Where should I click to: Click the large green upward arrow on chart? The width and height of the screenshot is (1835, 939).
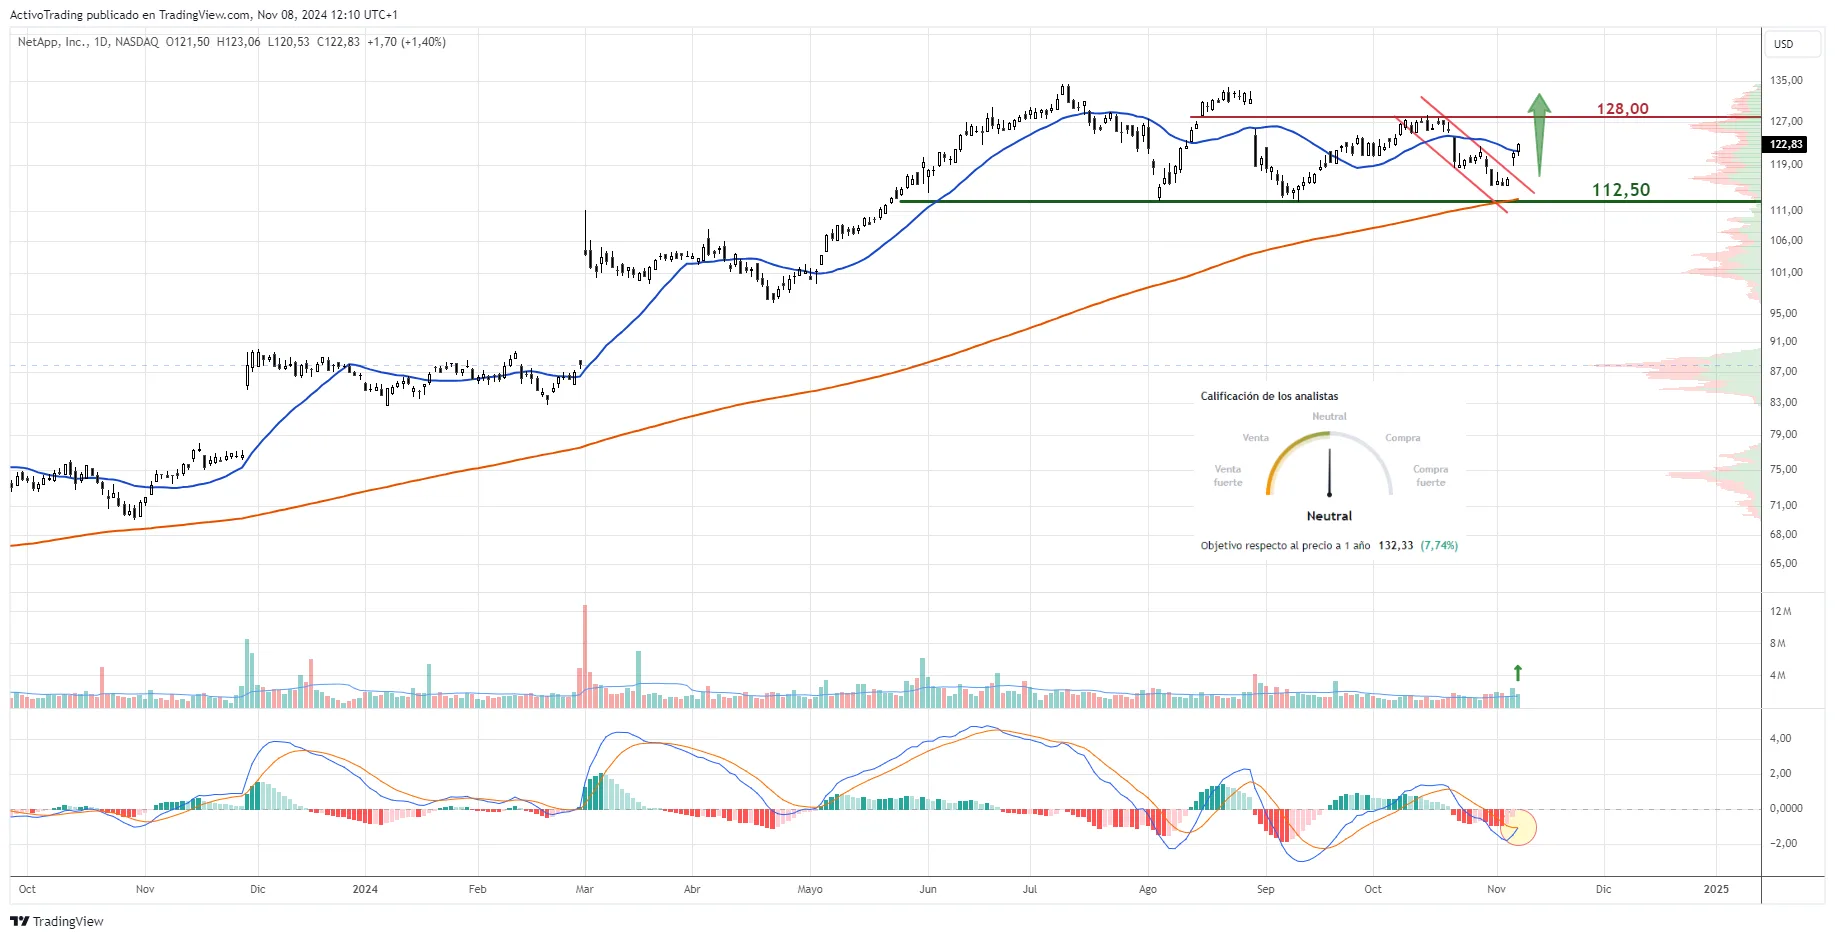click(x=1539, y=132)
